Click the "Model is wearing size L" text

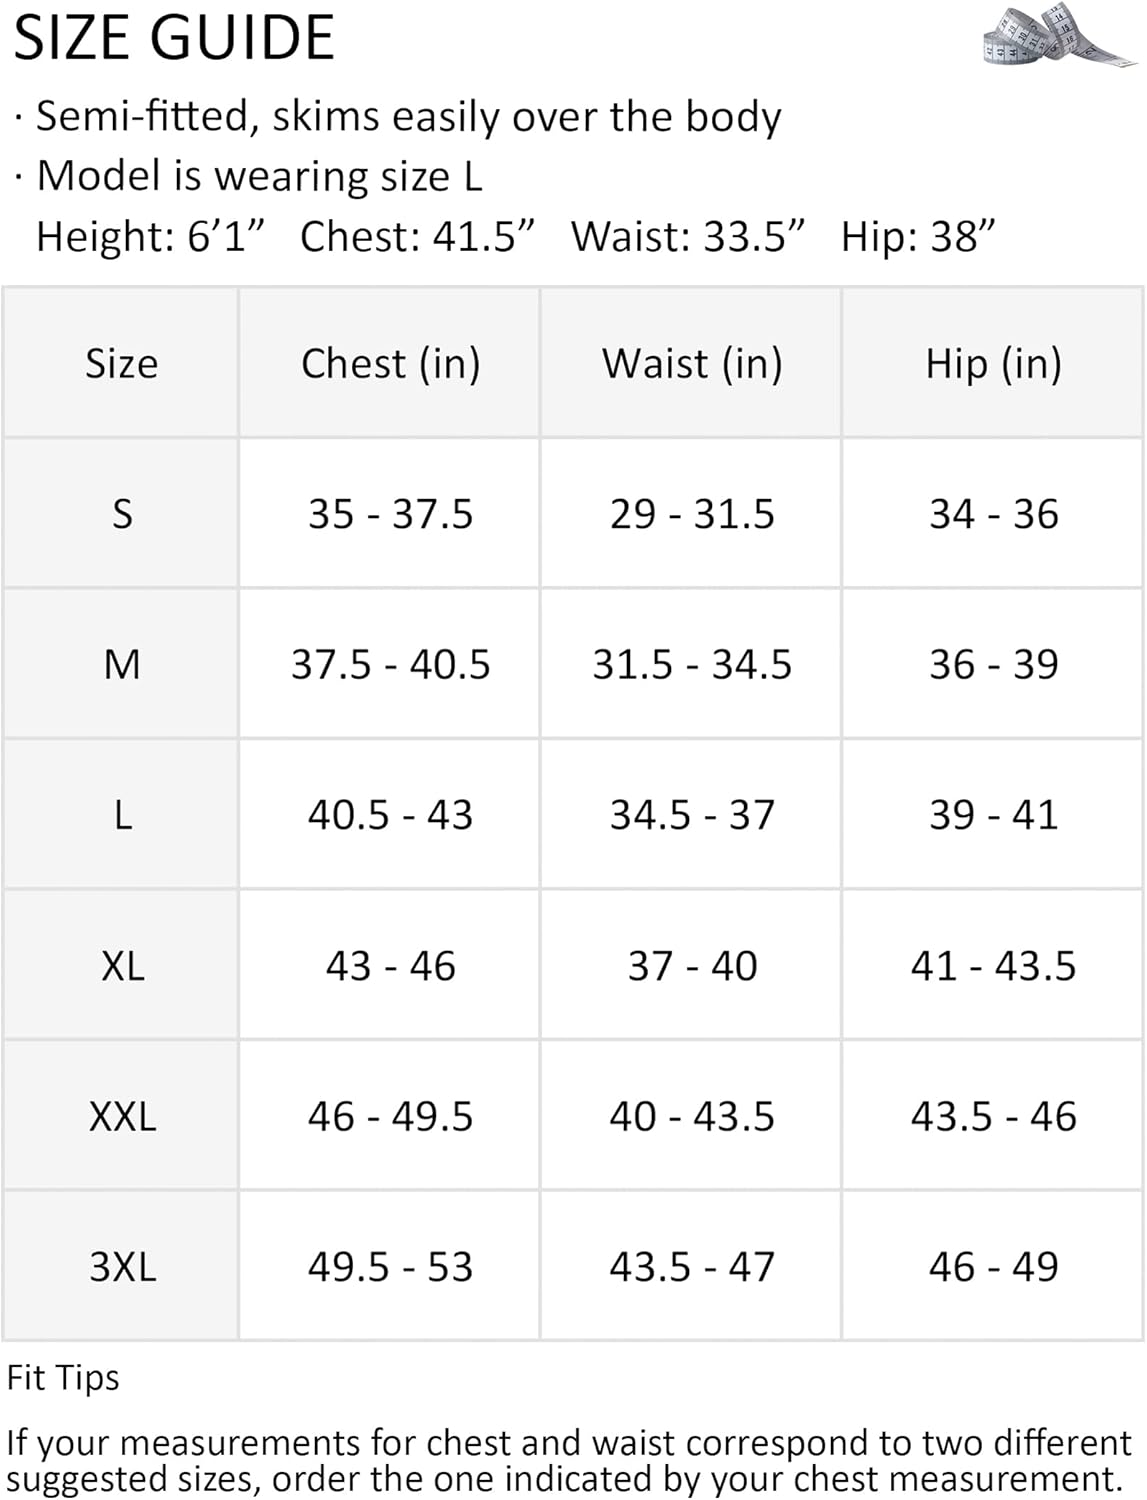tap(259, 176)
